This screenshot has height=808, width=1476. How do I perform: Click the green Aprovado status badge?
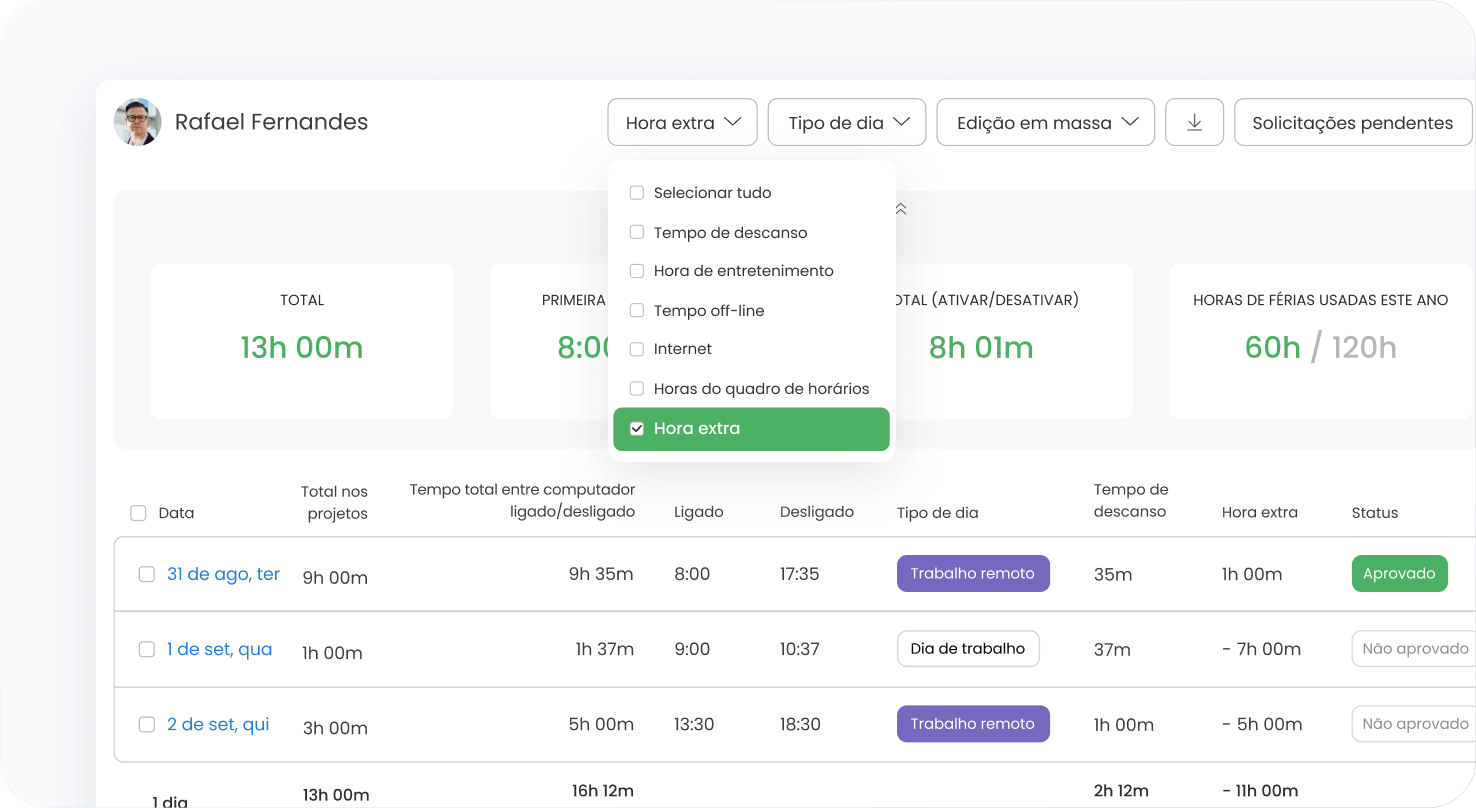1399,574
